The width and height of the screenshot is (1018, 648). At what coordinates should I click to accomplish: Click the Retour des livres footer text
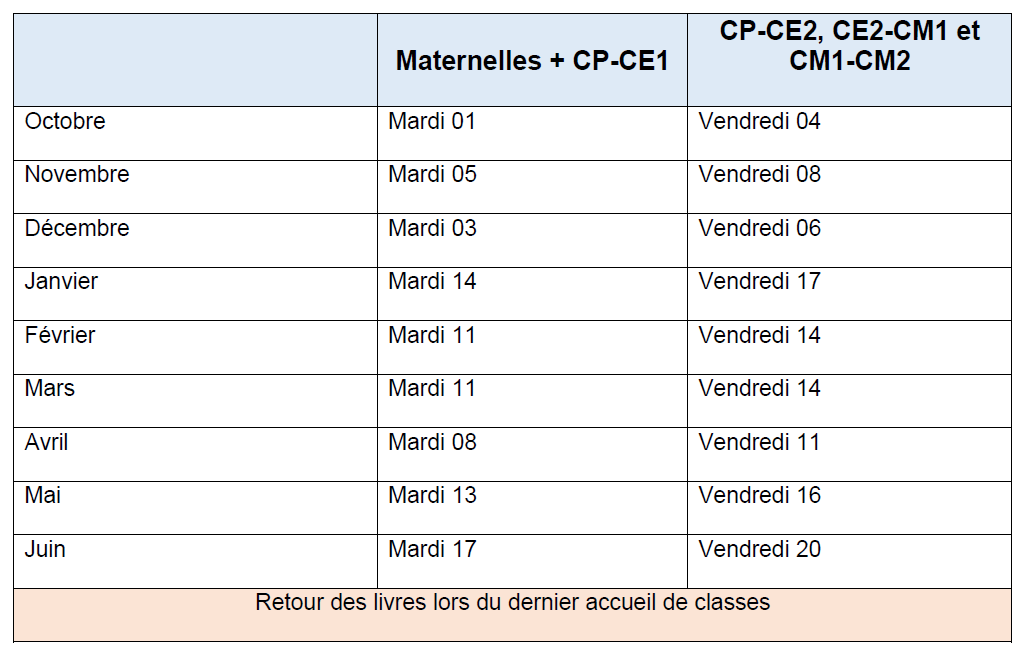(512, 603)
